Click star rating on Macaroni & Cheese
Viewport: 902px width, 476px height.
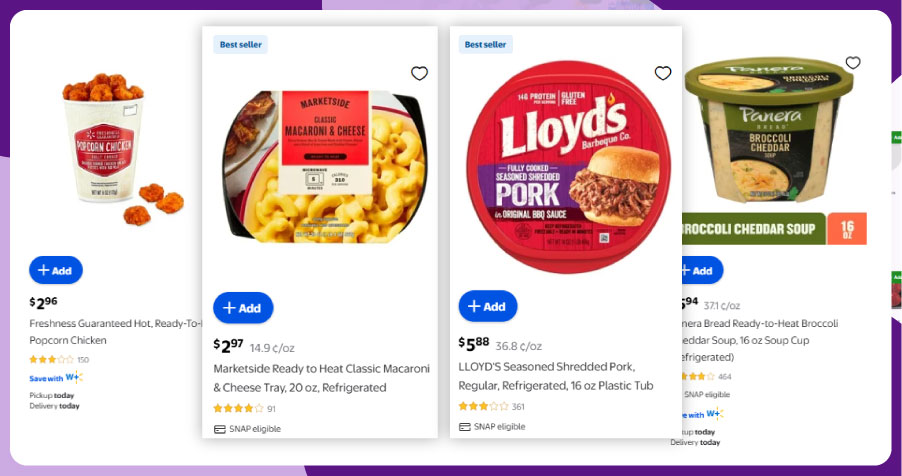(238, 408)
